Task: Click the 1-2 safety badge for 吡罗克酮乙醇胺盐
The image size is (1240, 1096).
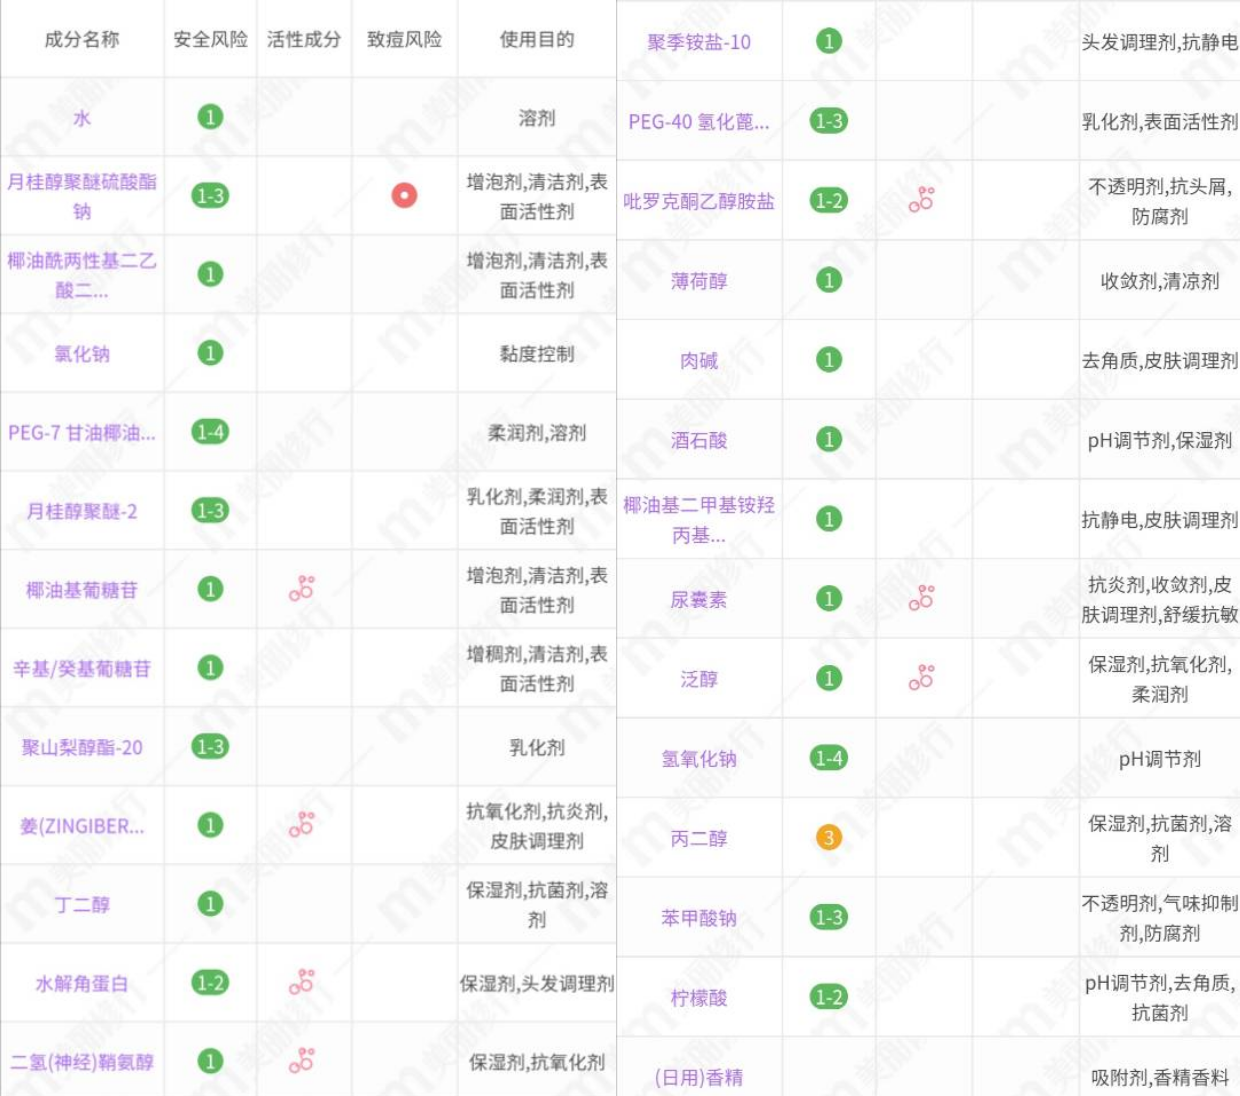Action: [828, 200]
